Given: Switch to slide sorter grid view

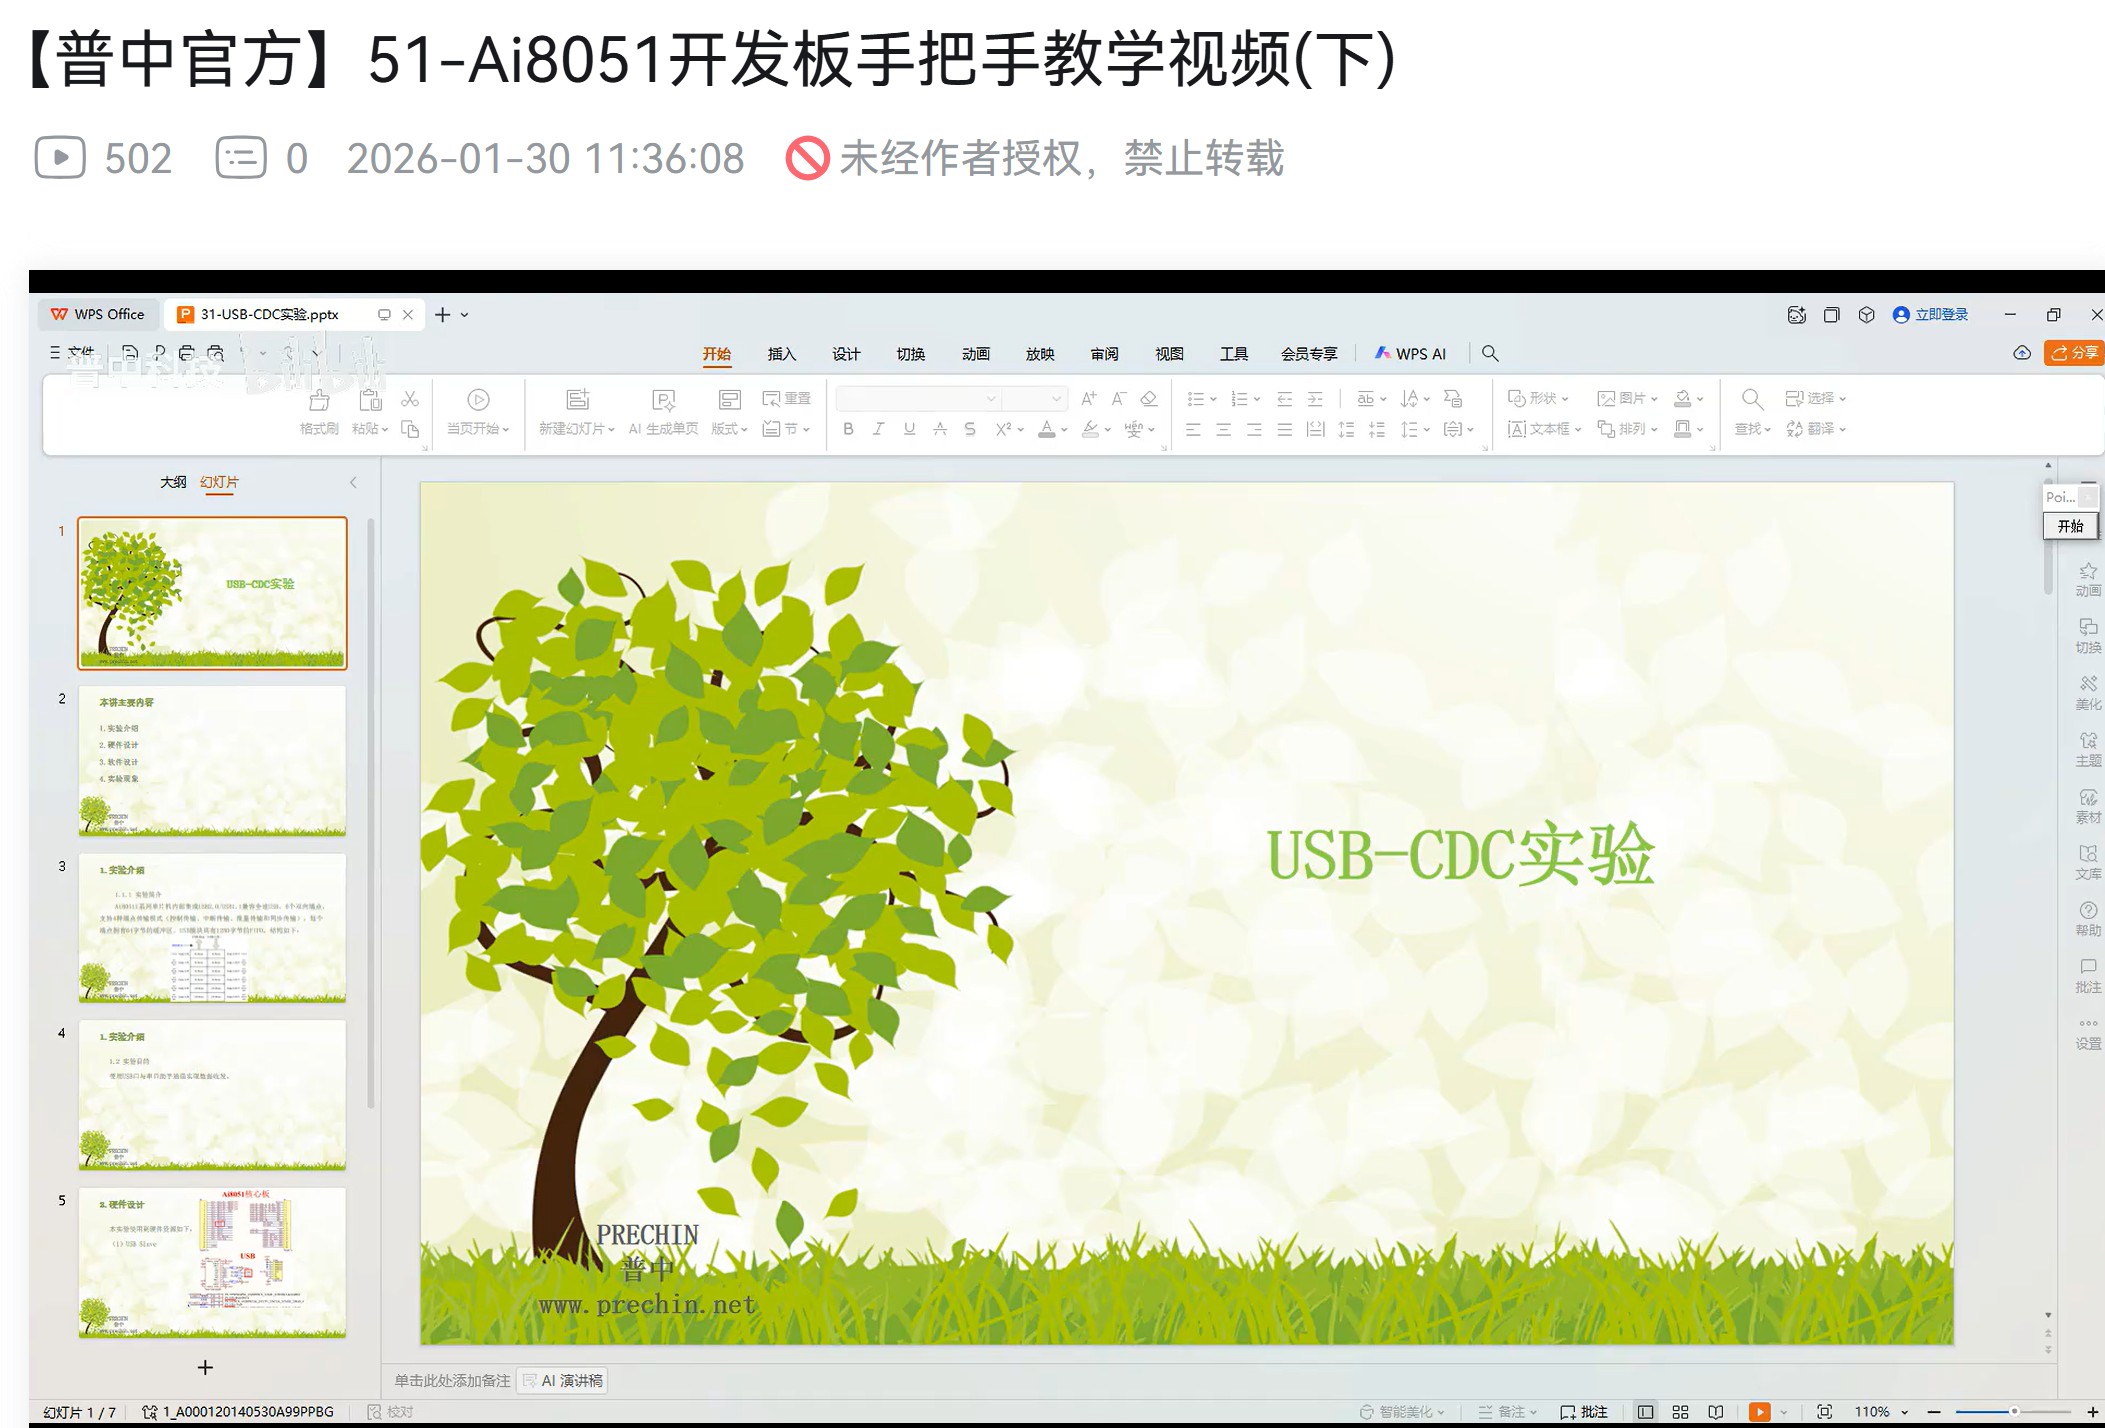Looking at the screenshot, I should coord(1680,1412).
